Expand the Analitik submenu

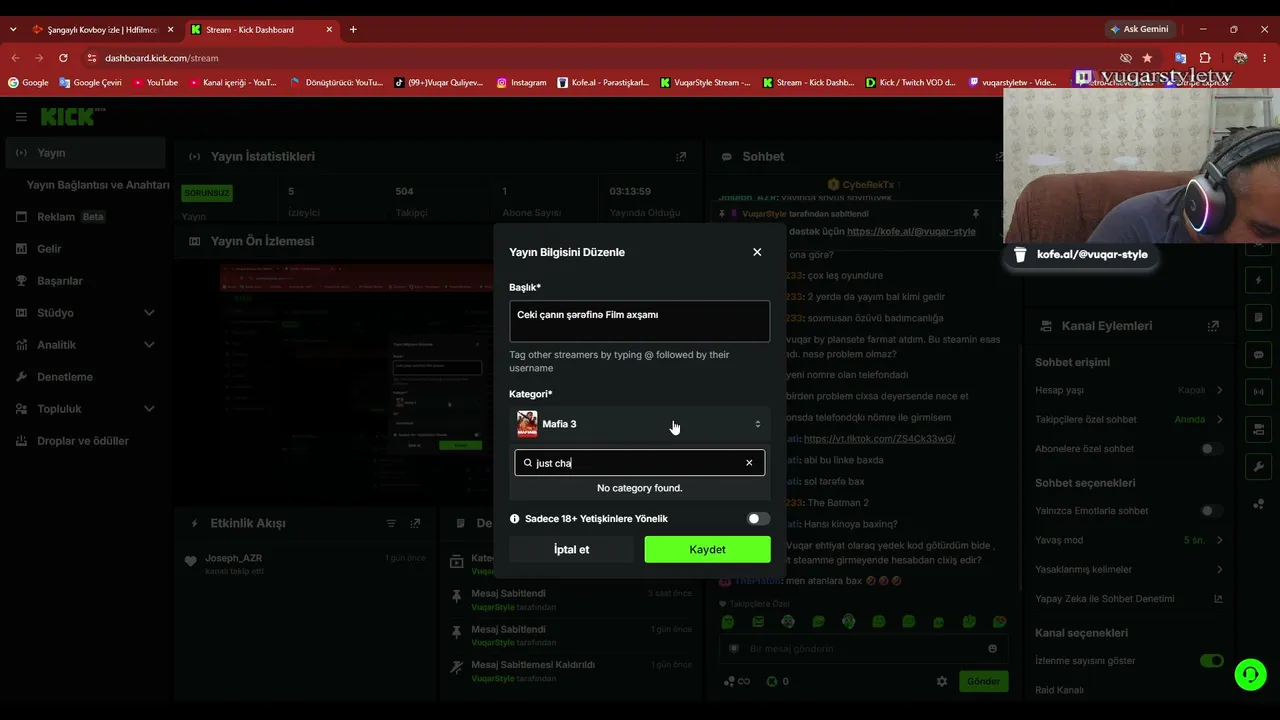(x=85, y=345)
